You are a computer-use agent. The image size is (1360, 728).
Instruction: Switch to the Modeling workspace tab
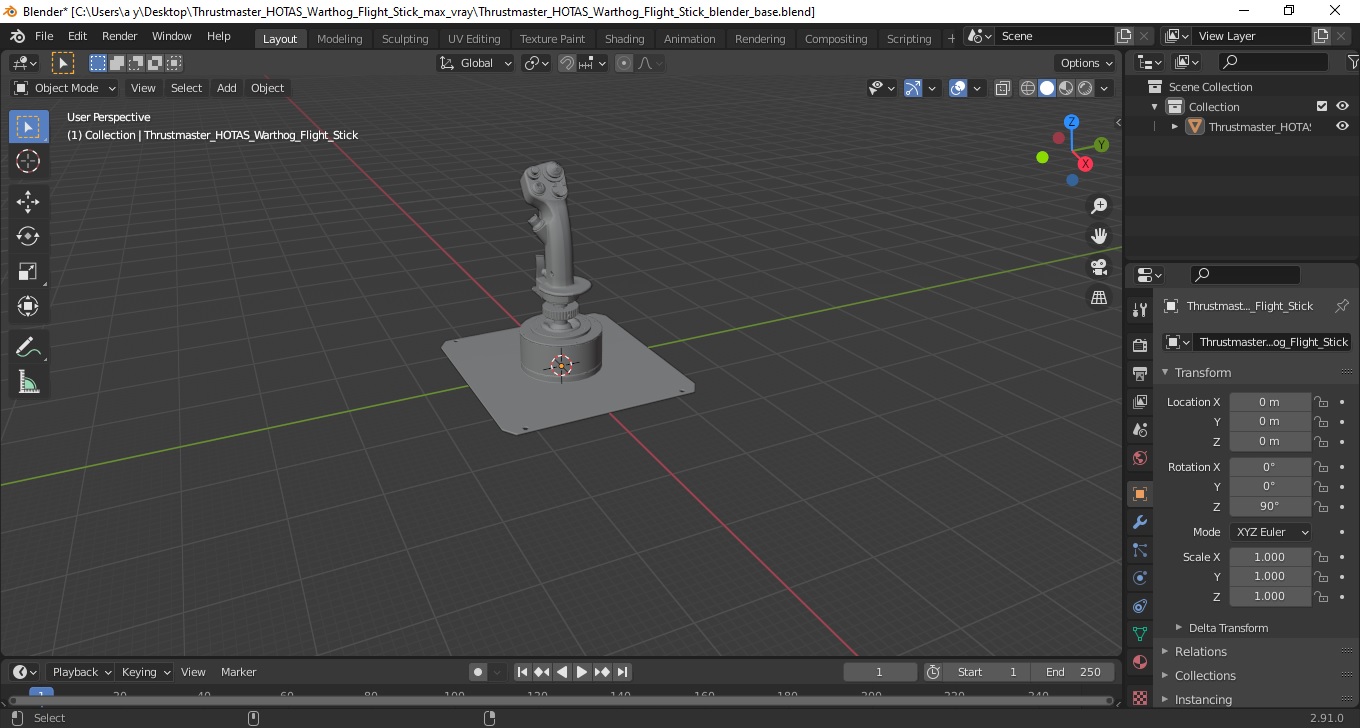tap(339, 39)
